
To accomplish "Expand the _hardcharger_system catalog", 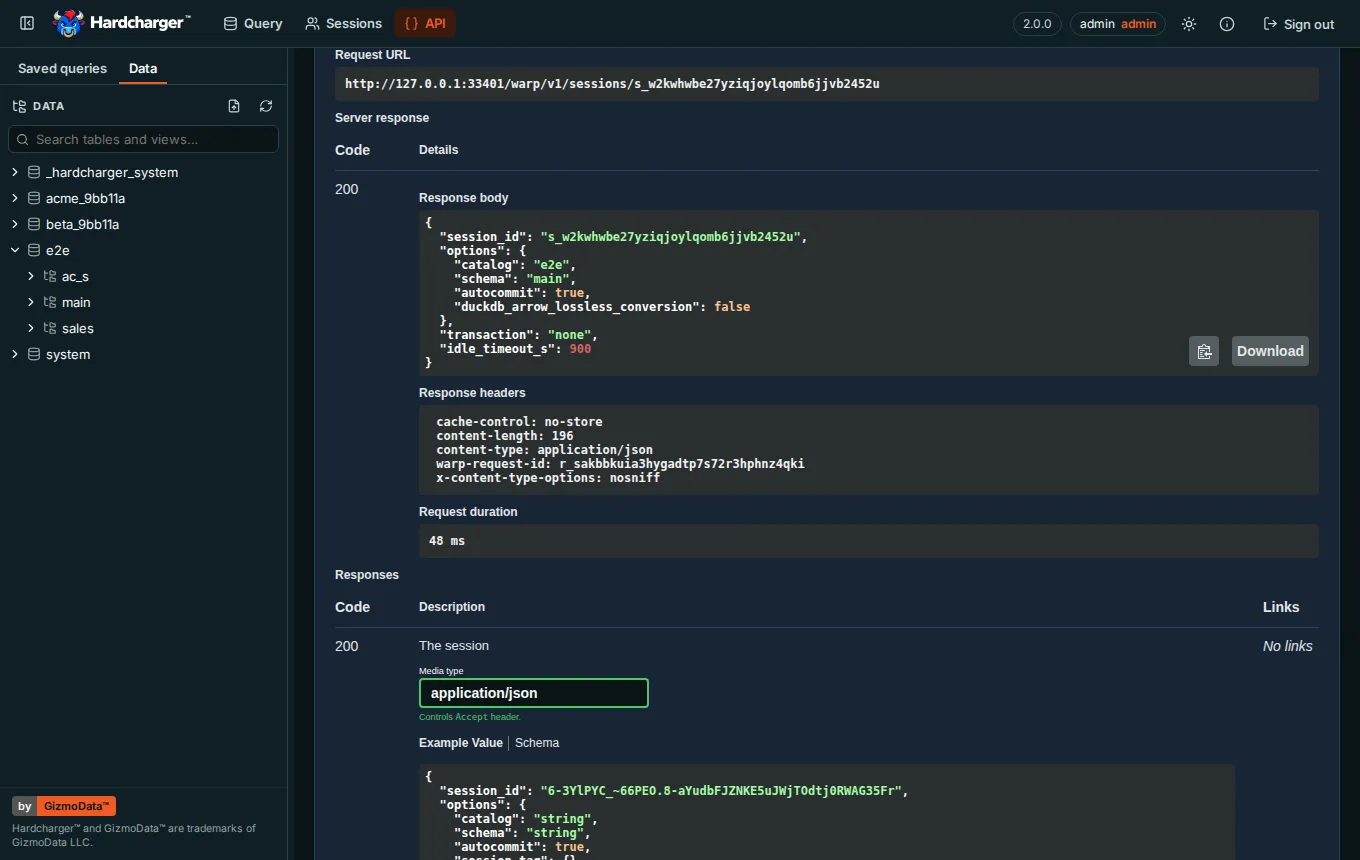I will pos(15,172).
